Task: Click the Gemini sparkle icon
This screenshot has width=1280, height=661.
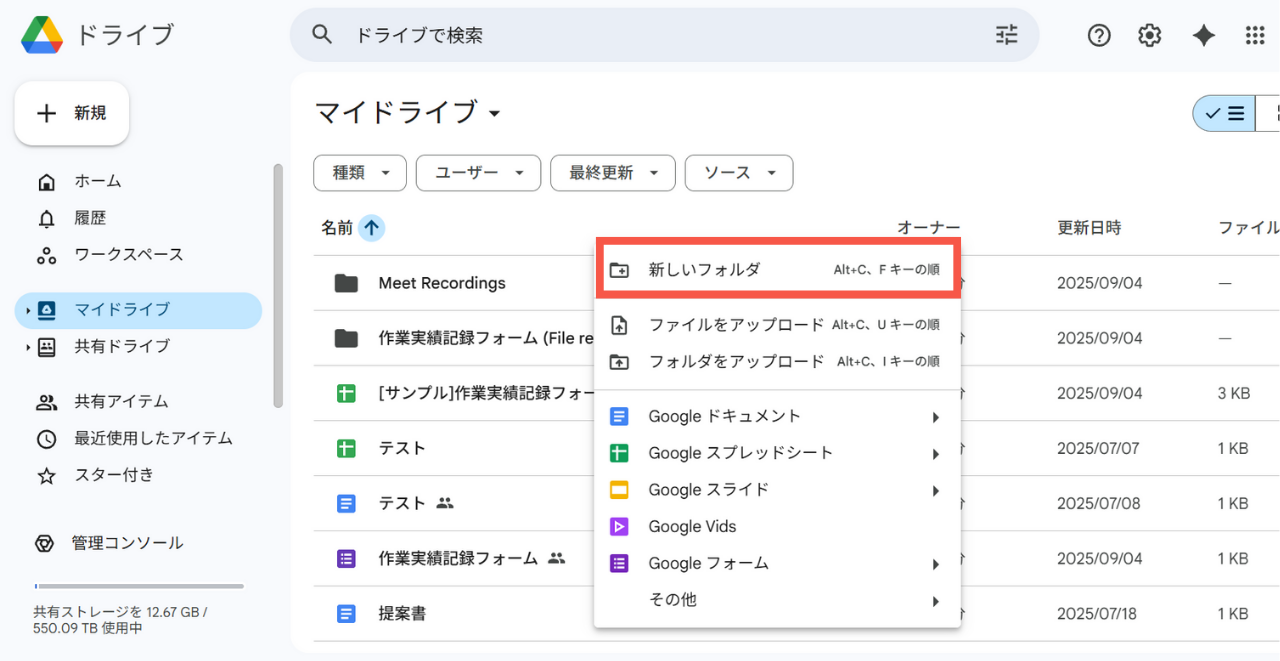Action: point(1203,35)
